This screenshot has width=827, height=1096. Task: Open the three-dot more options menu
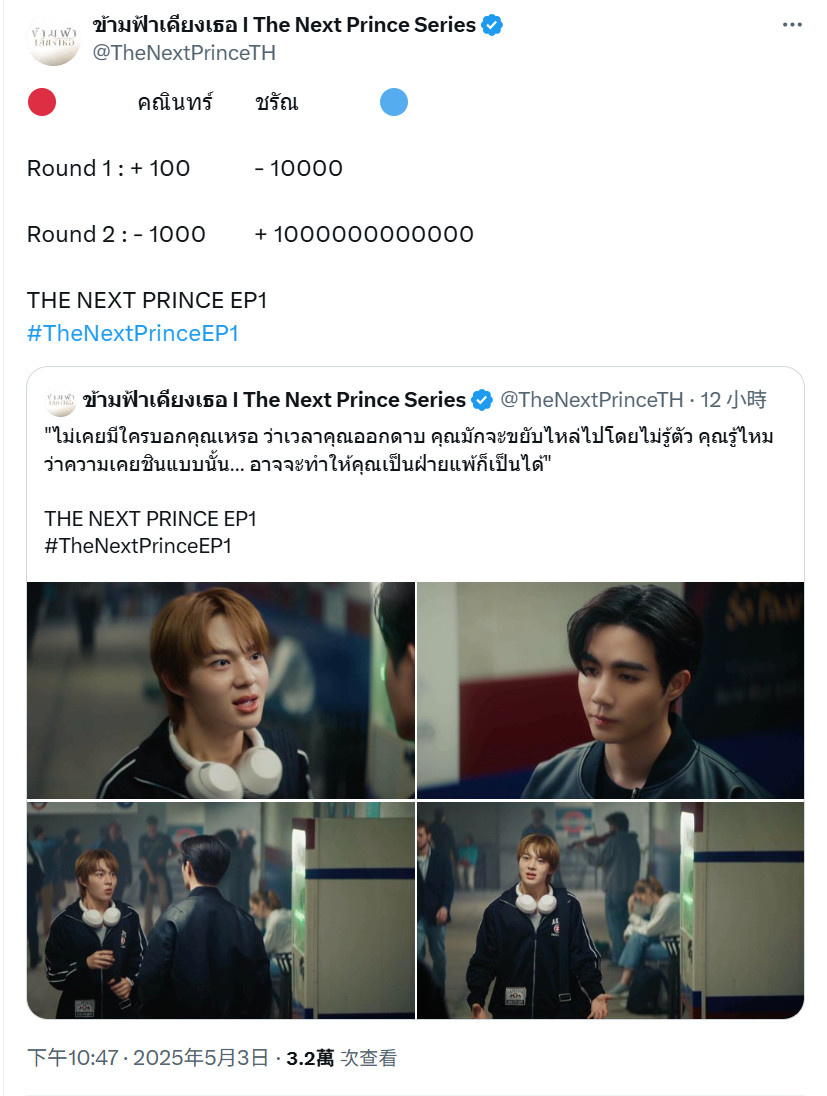792,25
